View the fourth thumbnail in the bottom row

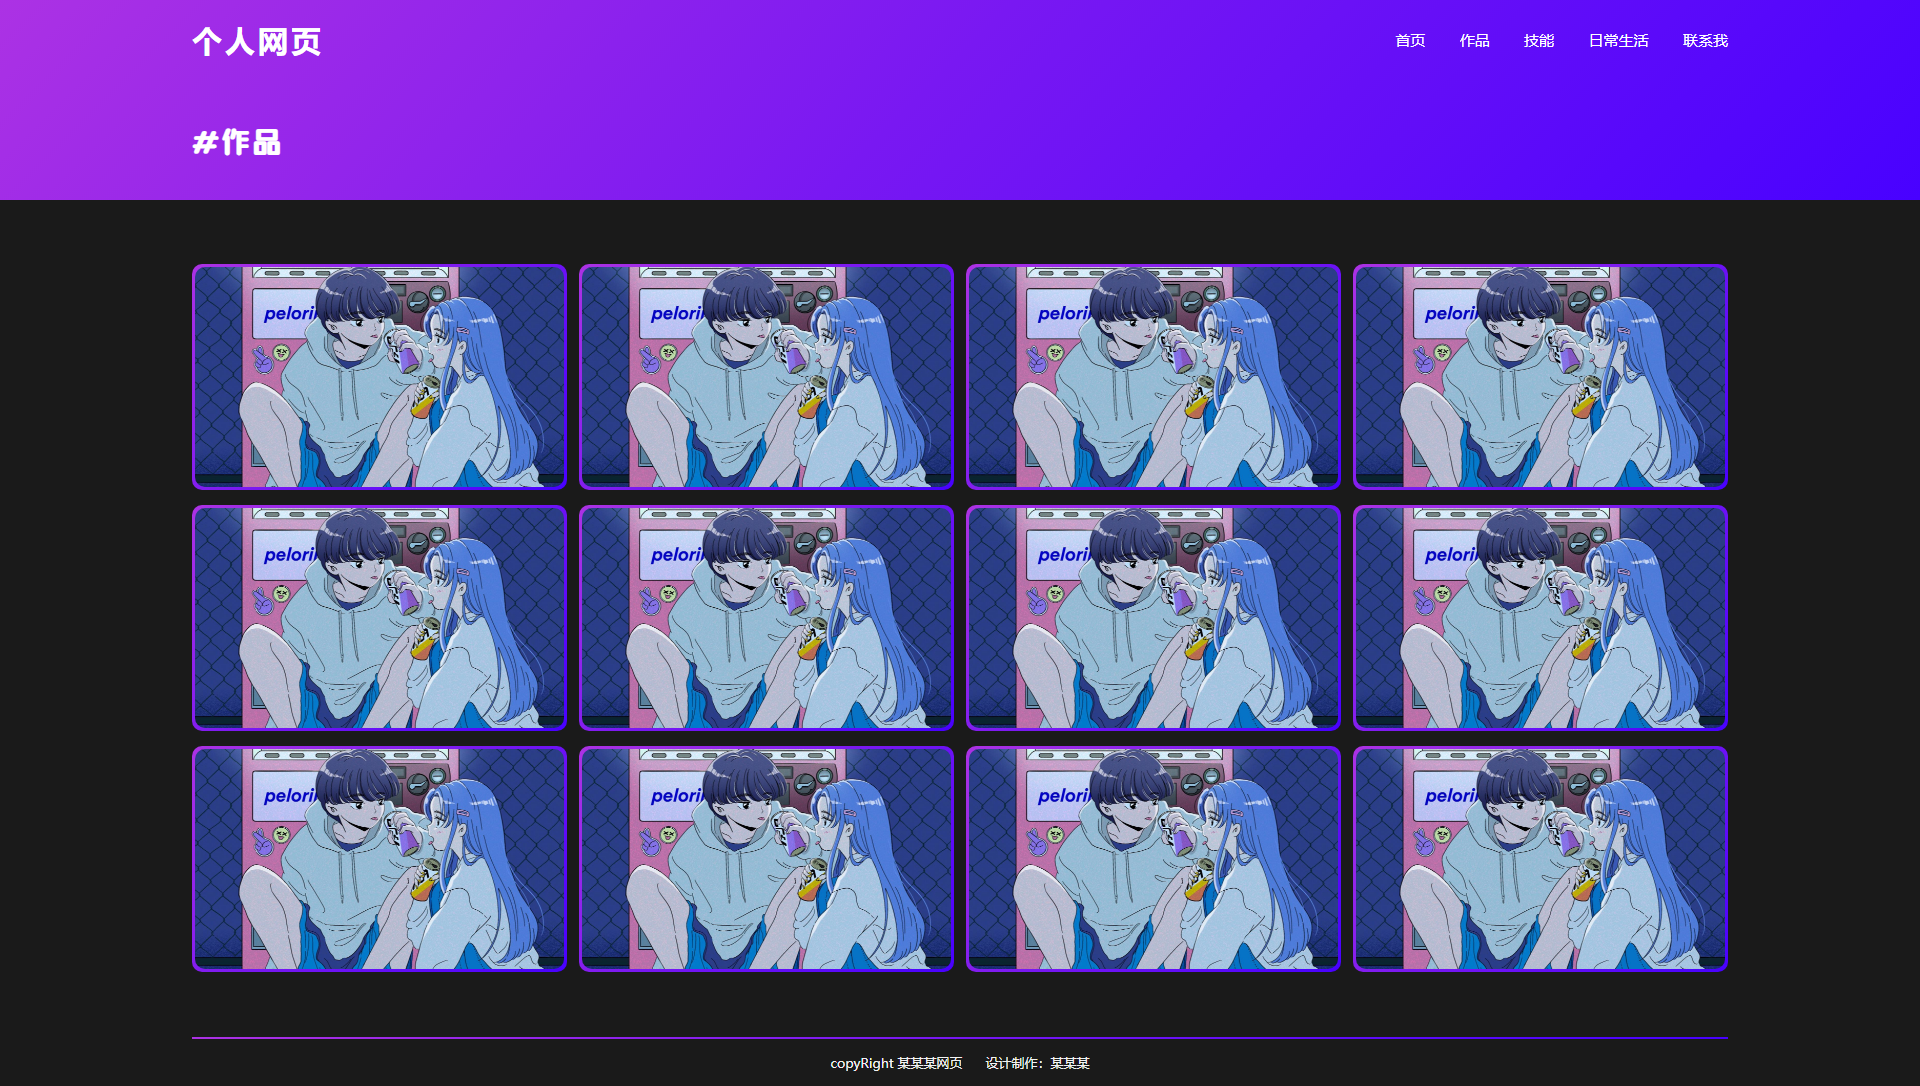(1540, 859)
